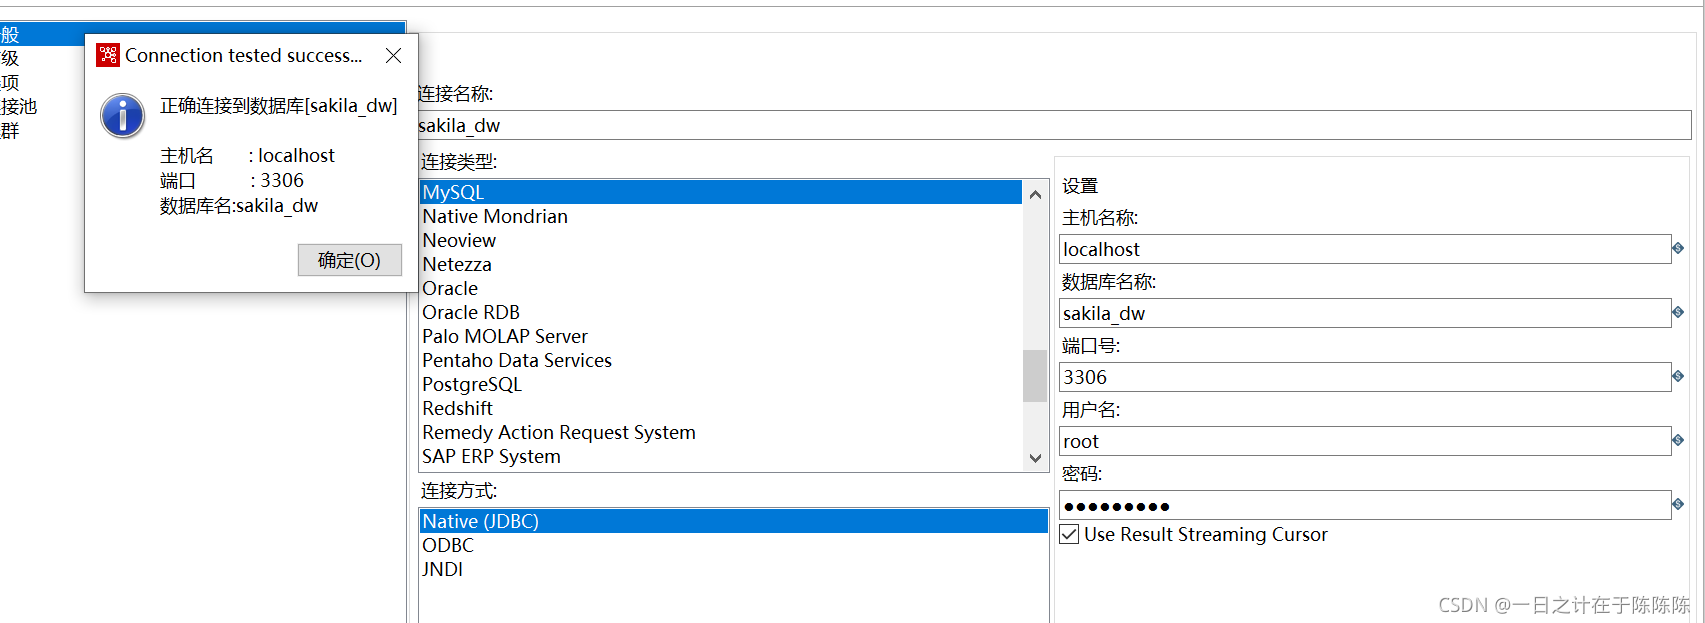Select Native (JDBC) access method

click(x=733, y=521)
